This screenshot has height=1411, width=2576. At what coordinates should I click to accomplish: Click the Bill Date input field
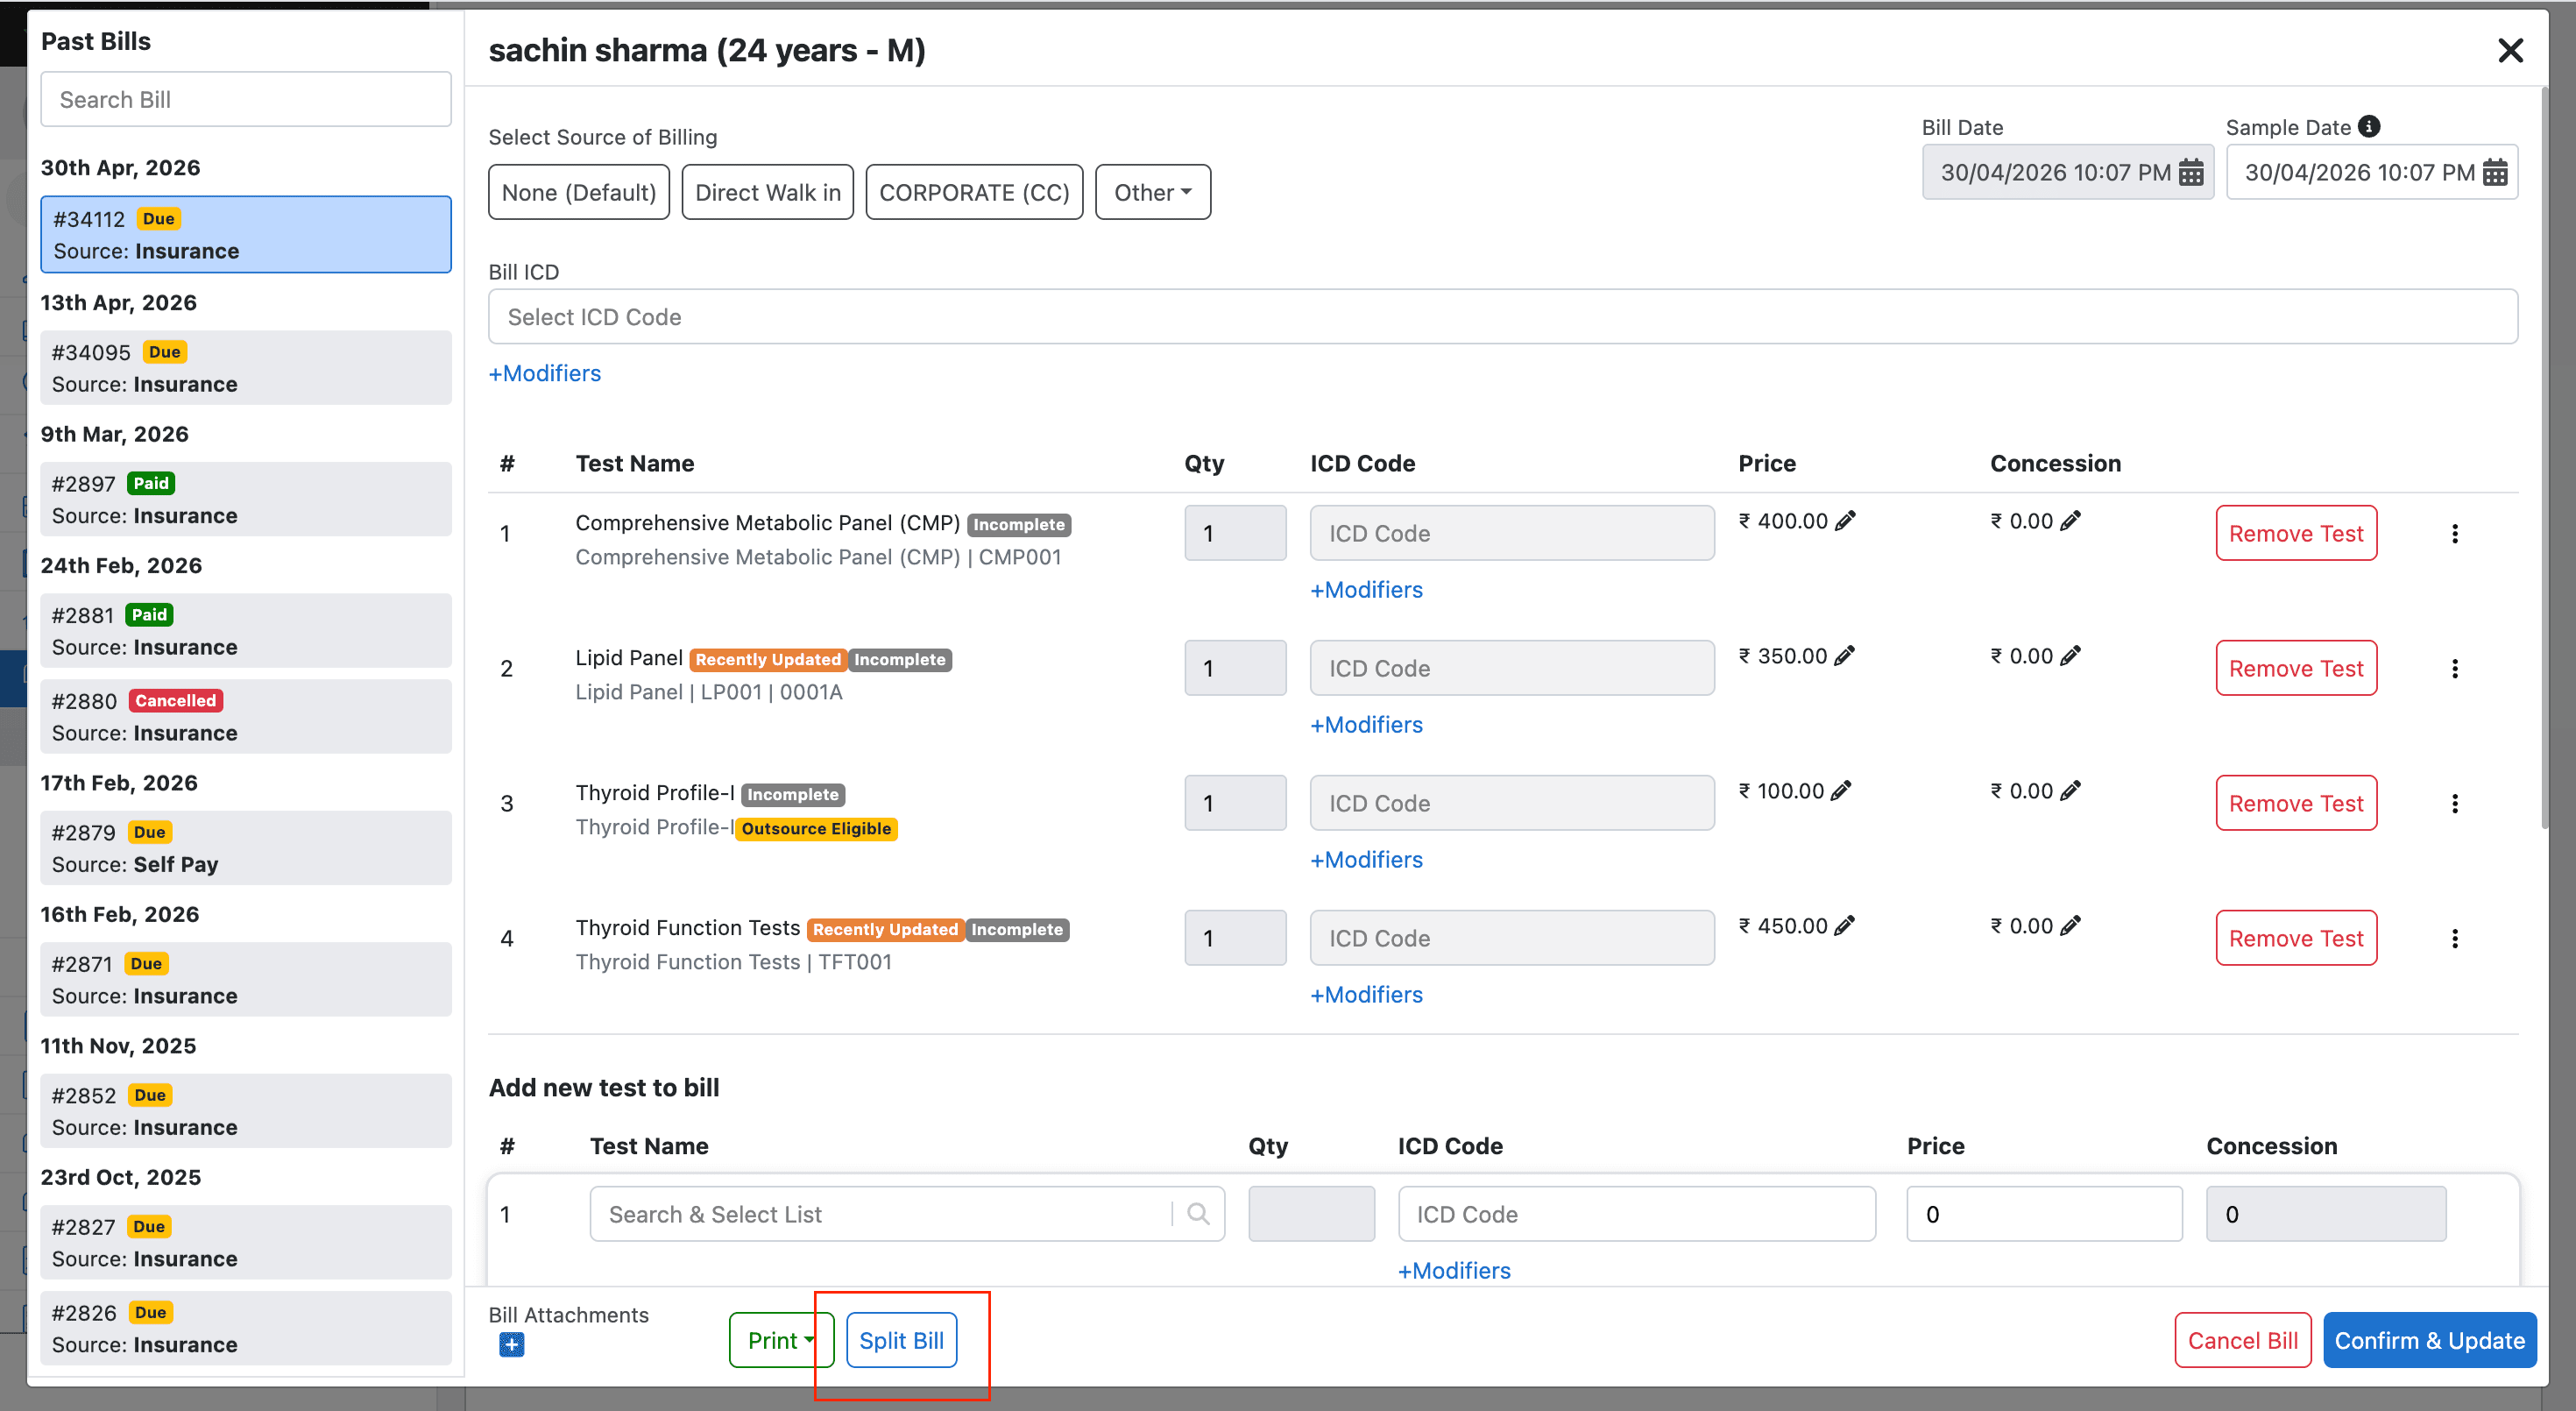click(x=2067, y=172)
